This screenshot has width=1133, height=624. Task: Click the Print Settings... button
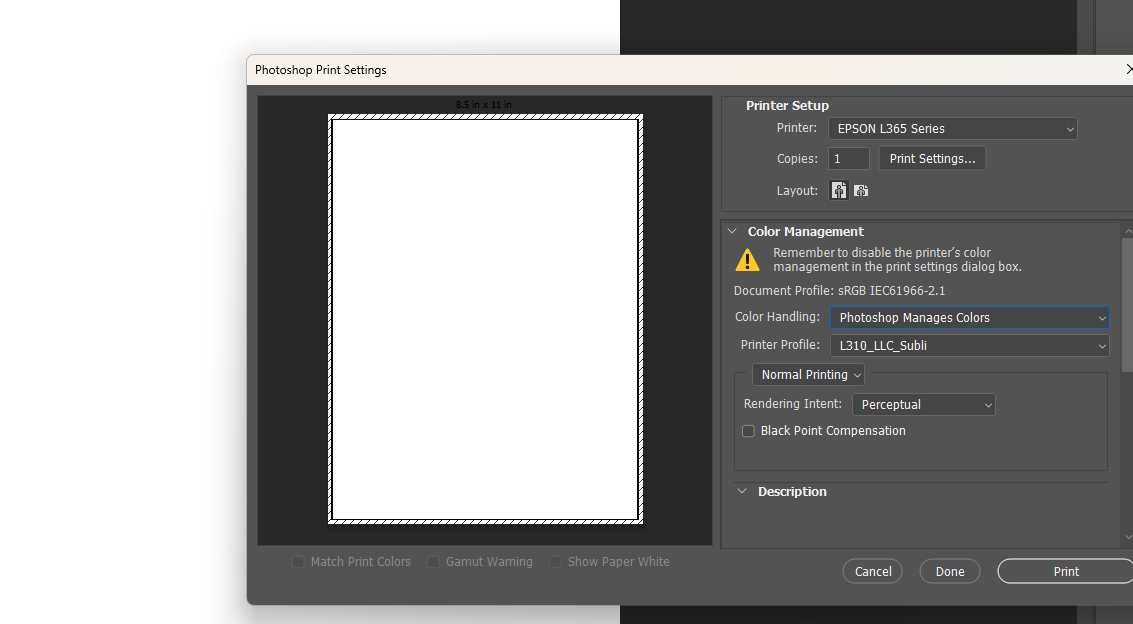click(x=932, y=159)
